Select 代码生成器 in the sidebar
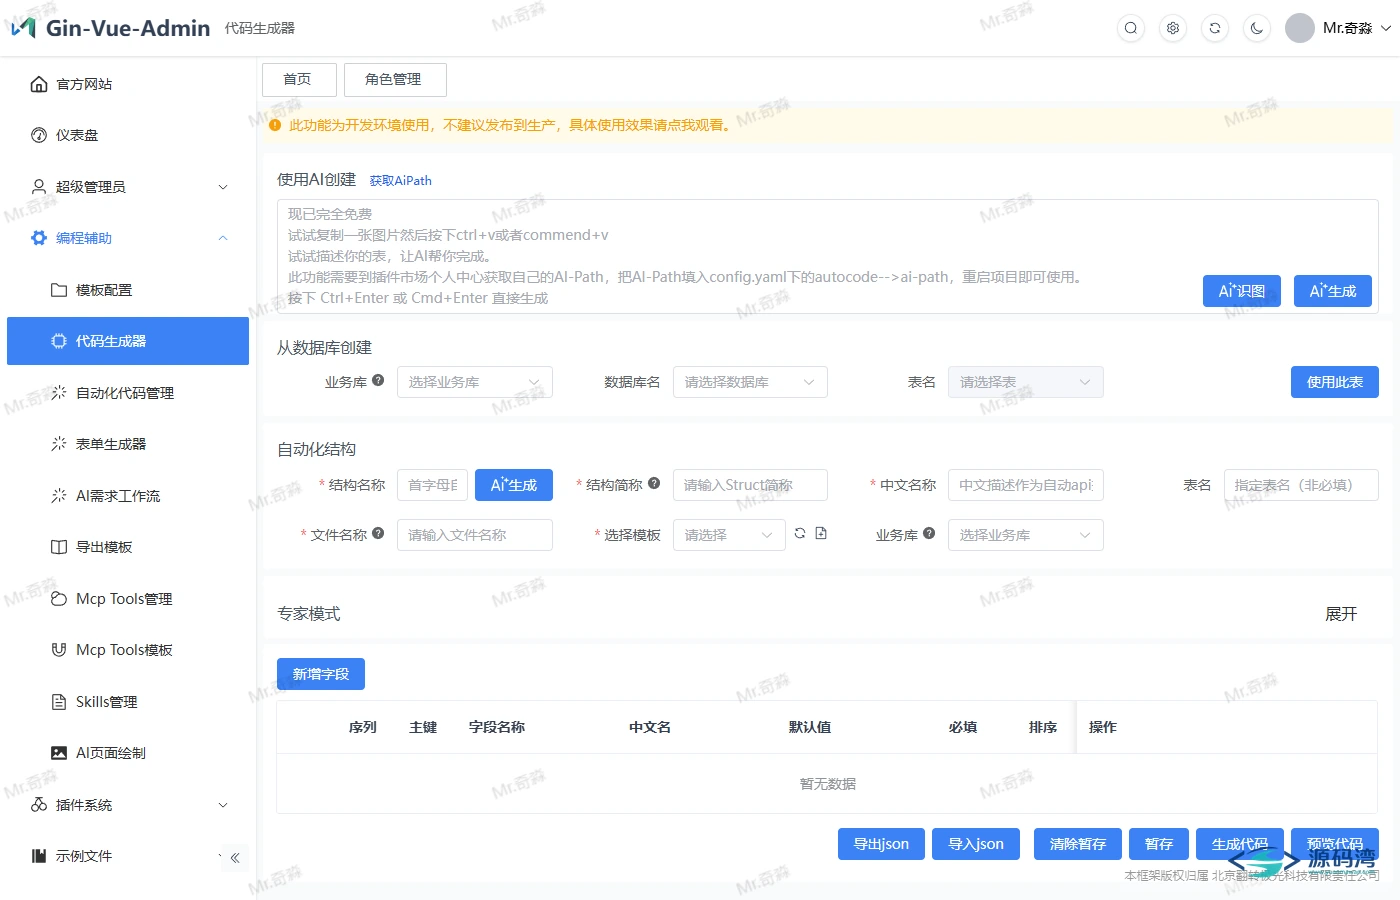 [x=128, y=341]
